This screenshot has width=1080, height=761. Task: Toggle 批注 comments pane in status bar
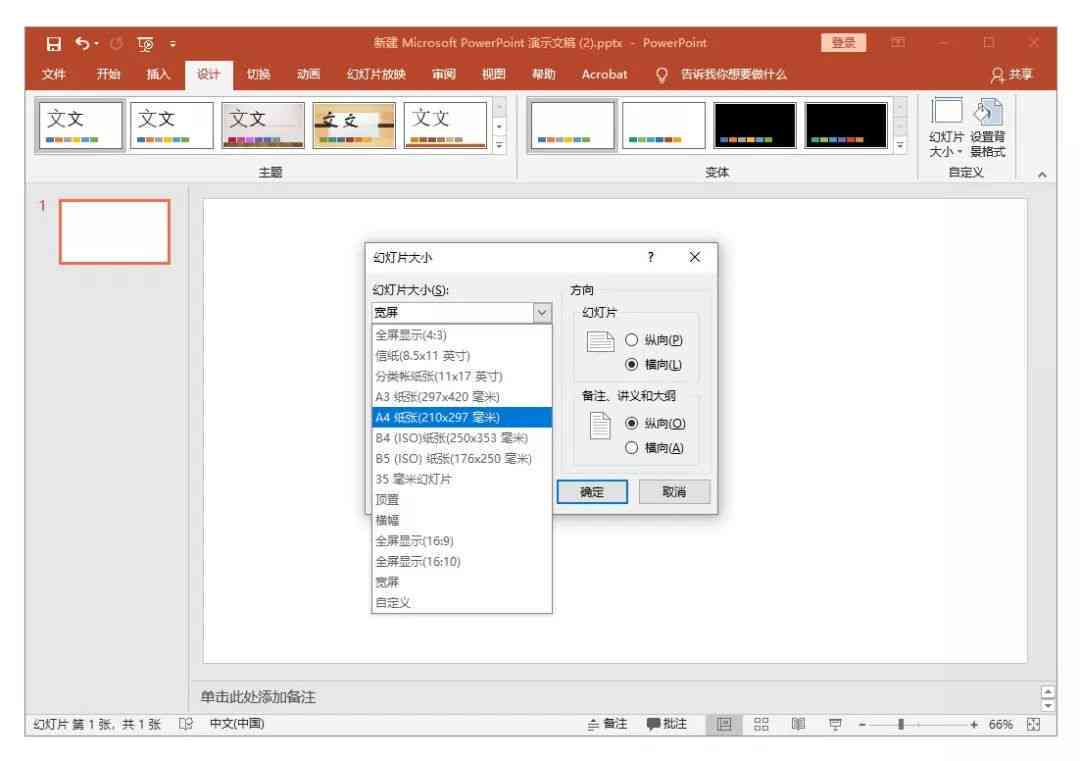tap(666, 724)
